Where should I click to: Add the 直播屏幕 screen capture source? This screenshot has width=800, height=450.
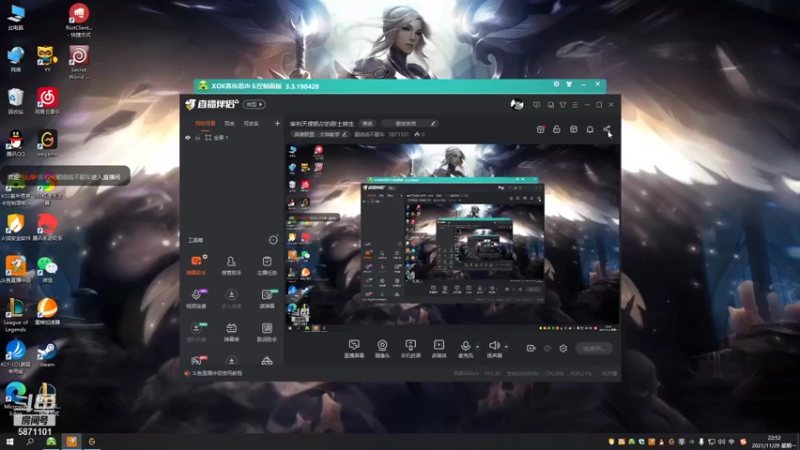tap(354, 348)
